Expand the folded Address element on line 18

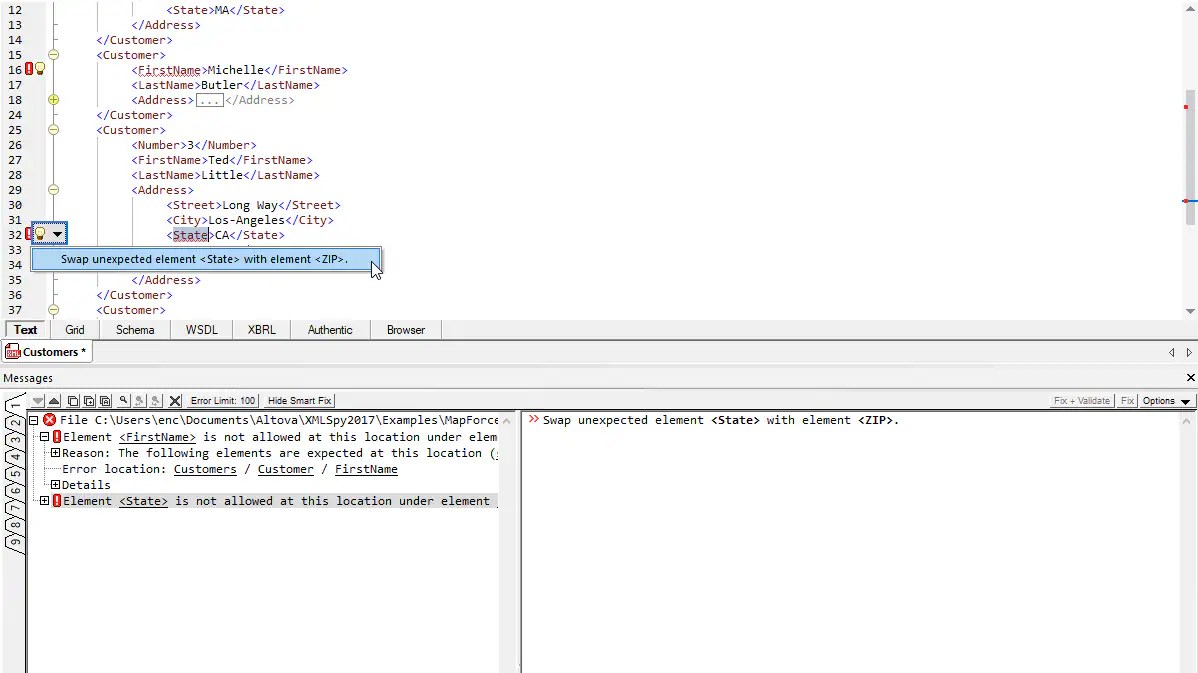coord(54,100)
